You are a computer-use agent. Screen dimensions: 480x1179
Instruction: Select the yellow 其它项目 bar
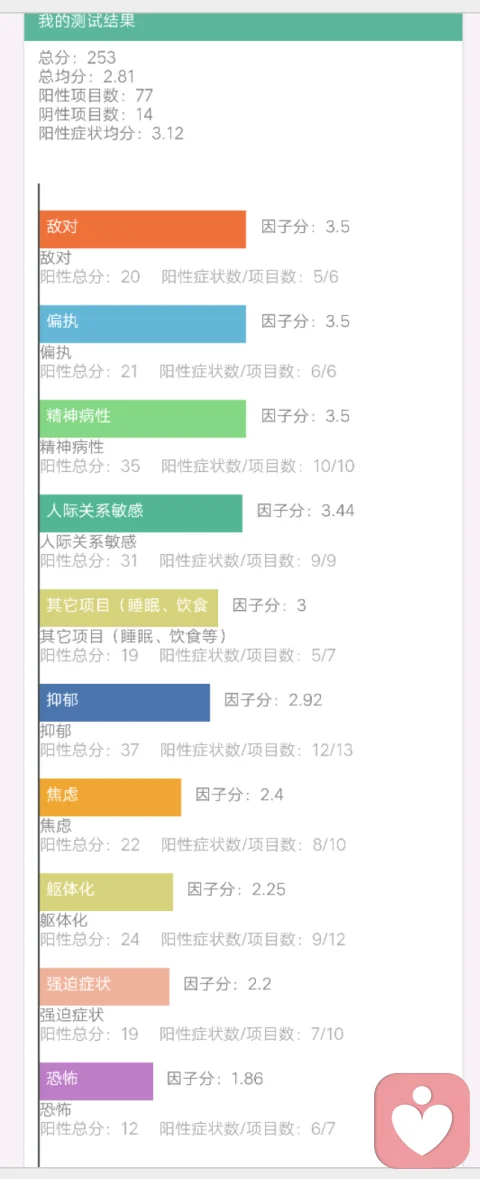(x=129, y=608)
